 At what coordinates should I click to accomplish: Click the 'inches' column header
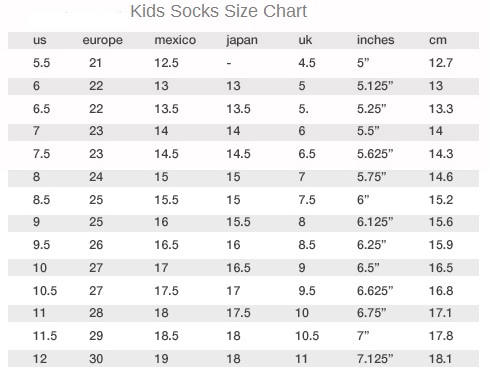[x=376, y=40]
